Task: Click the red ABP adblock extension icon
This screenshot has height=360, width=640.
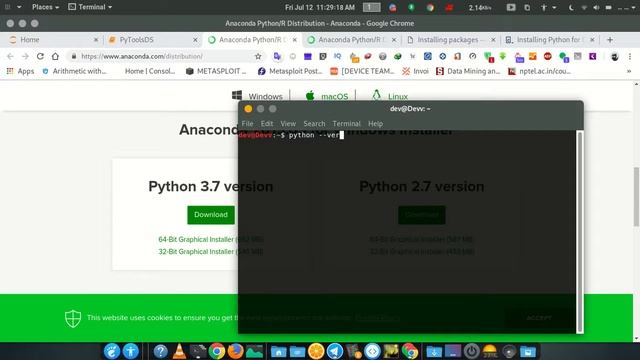Action: tap(548, 56)
